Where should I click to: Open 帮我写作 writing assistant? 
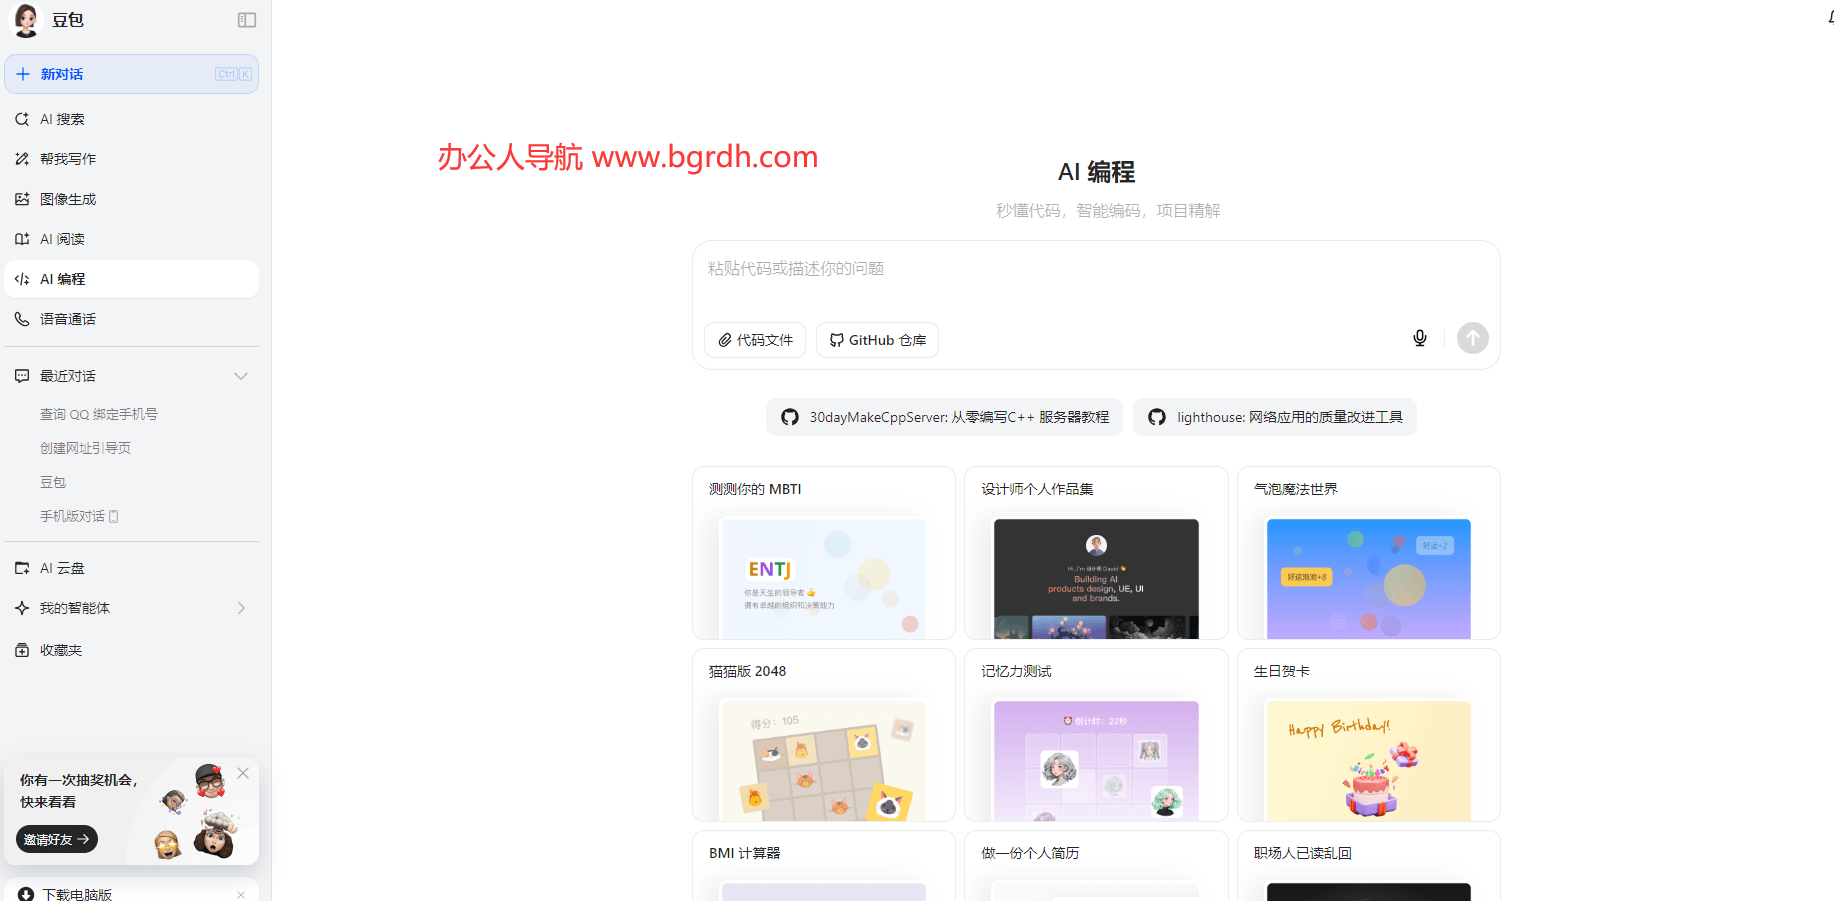pos(131,159)
